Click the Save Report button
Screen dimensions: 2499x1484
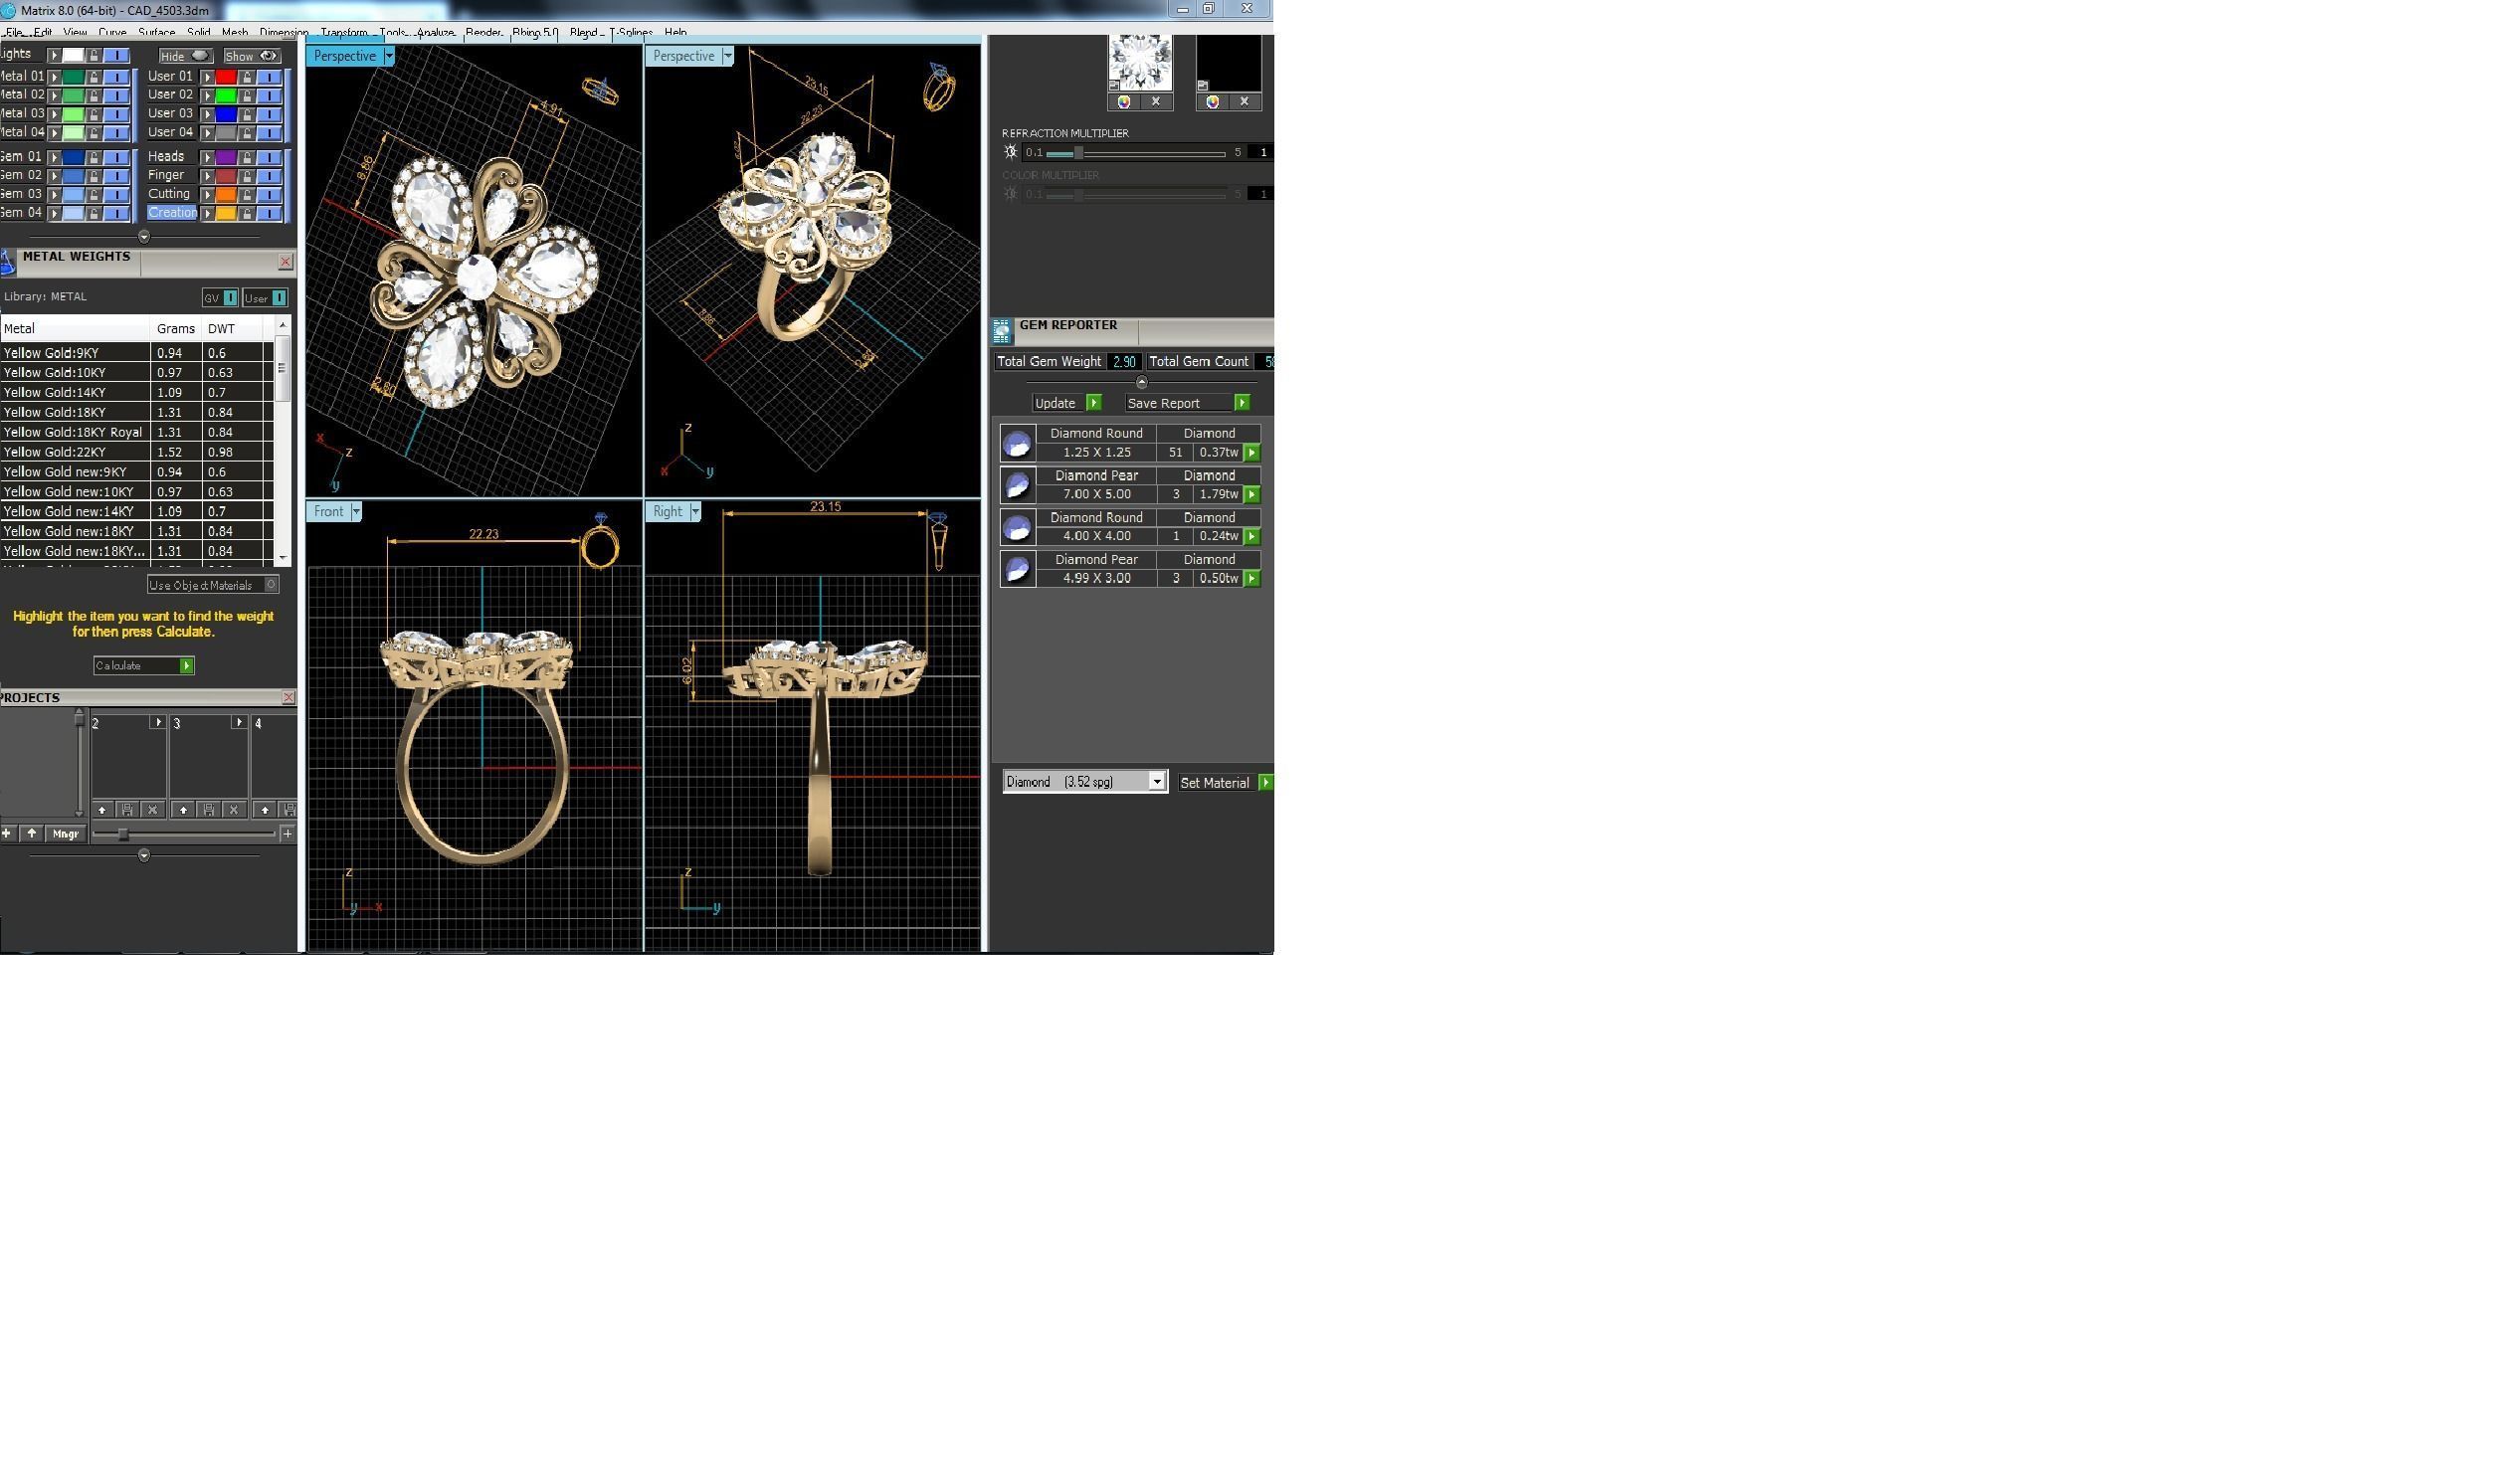(1187, 403)
